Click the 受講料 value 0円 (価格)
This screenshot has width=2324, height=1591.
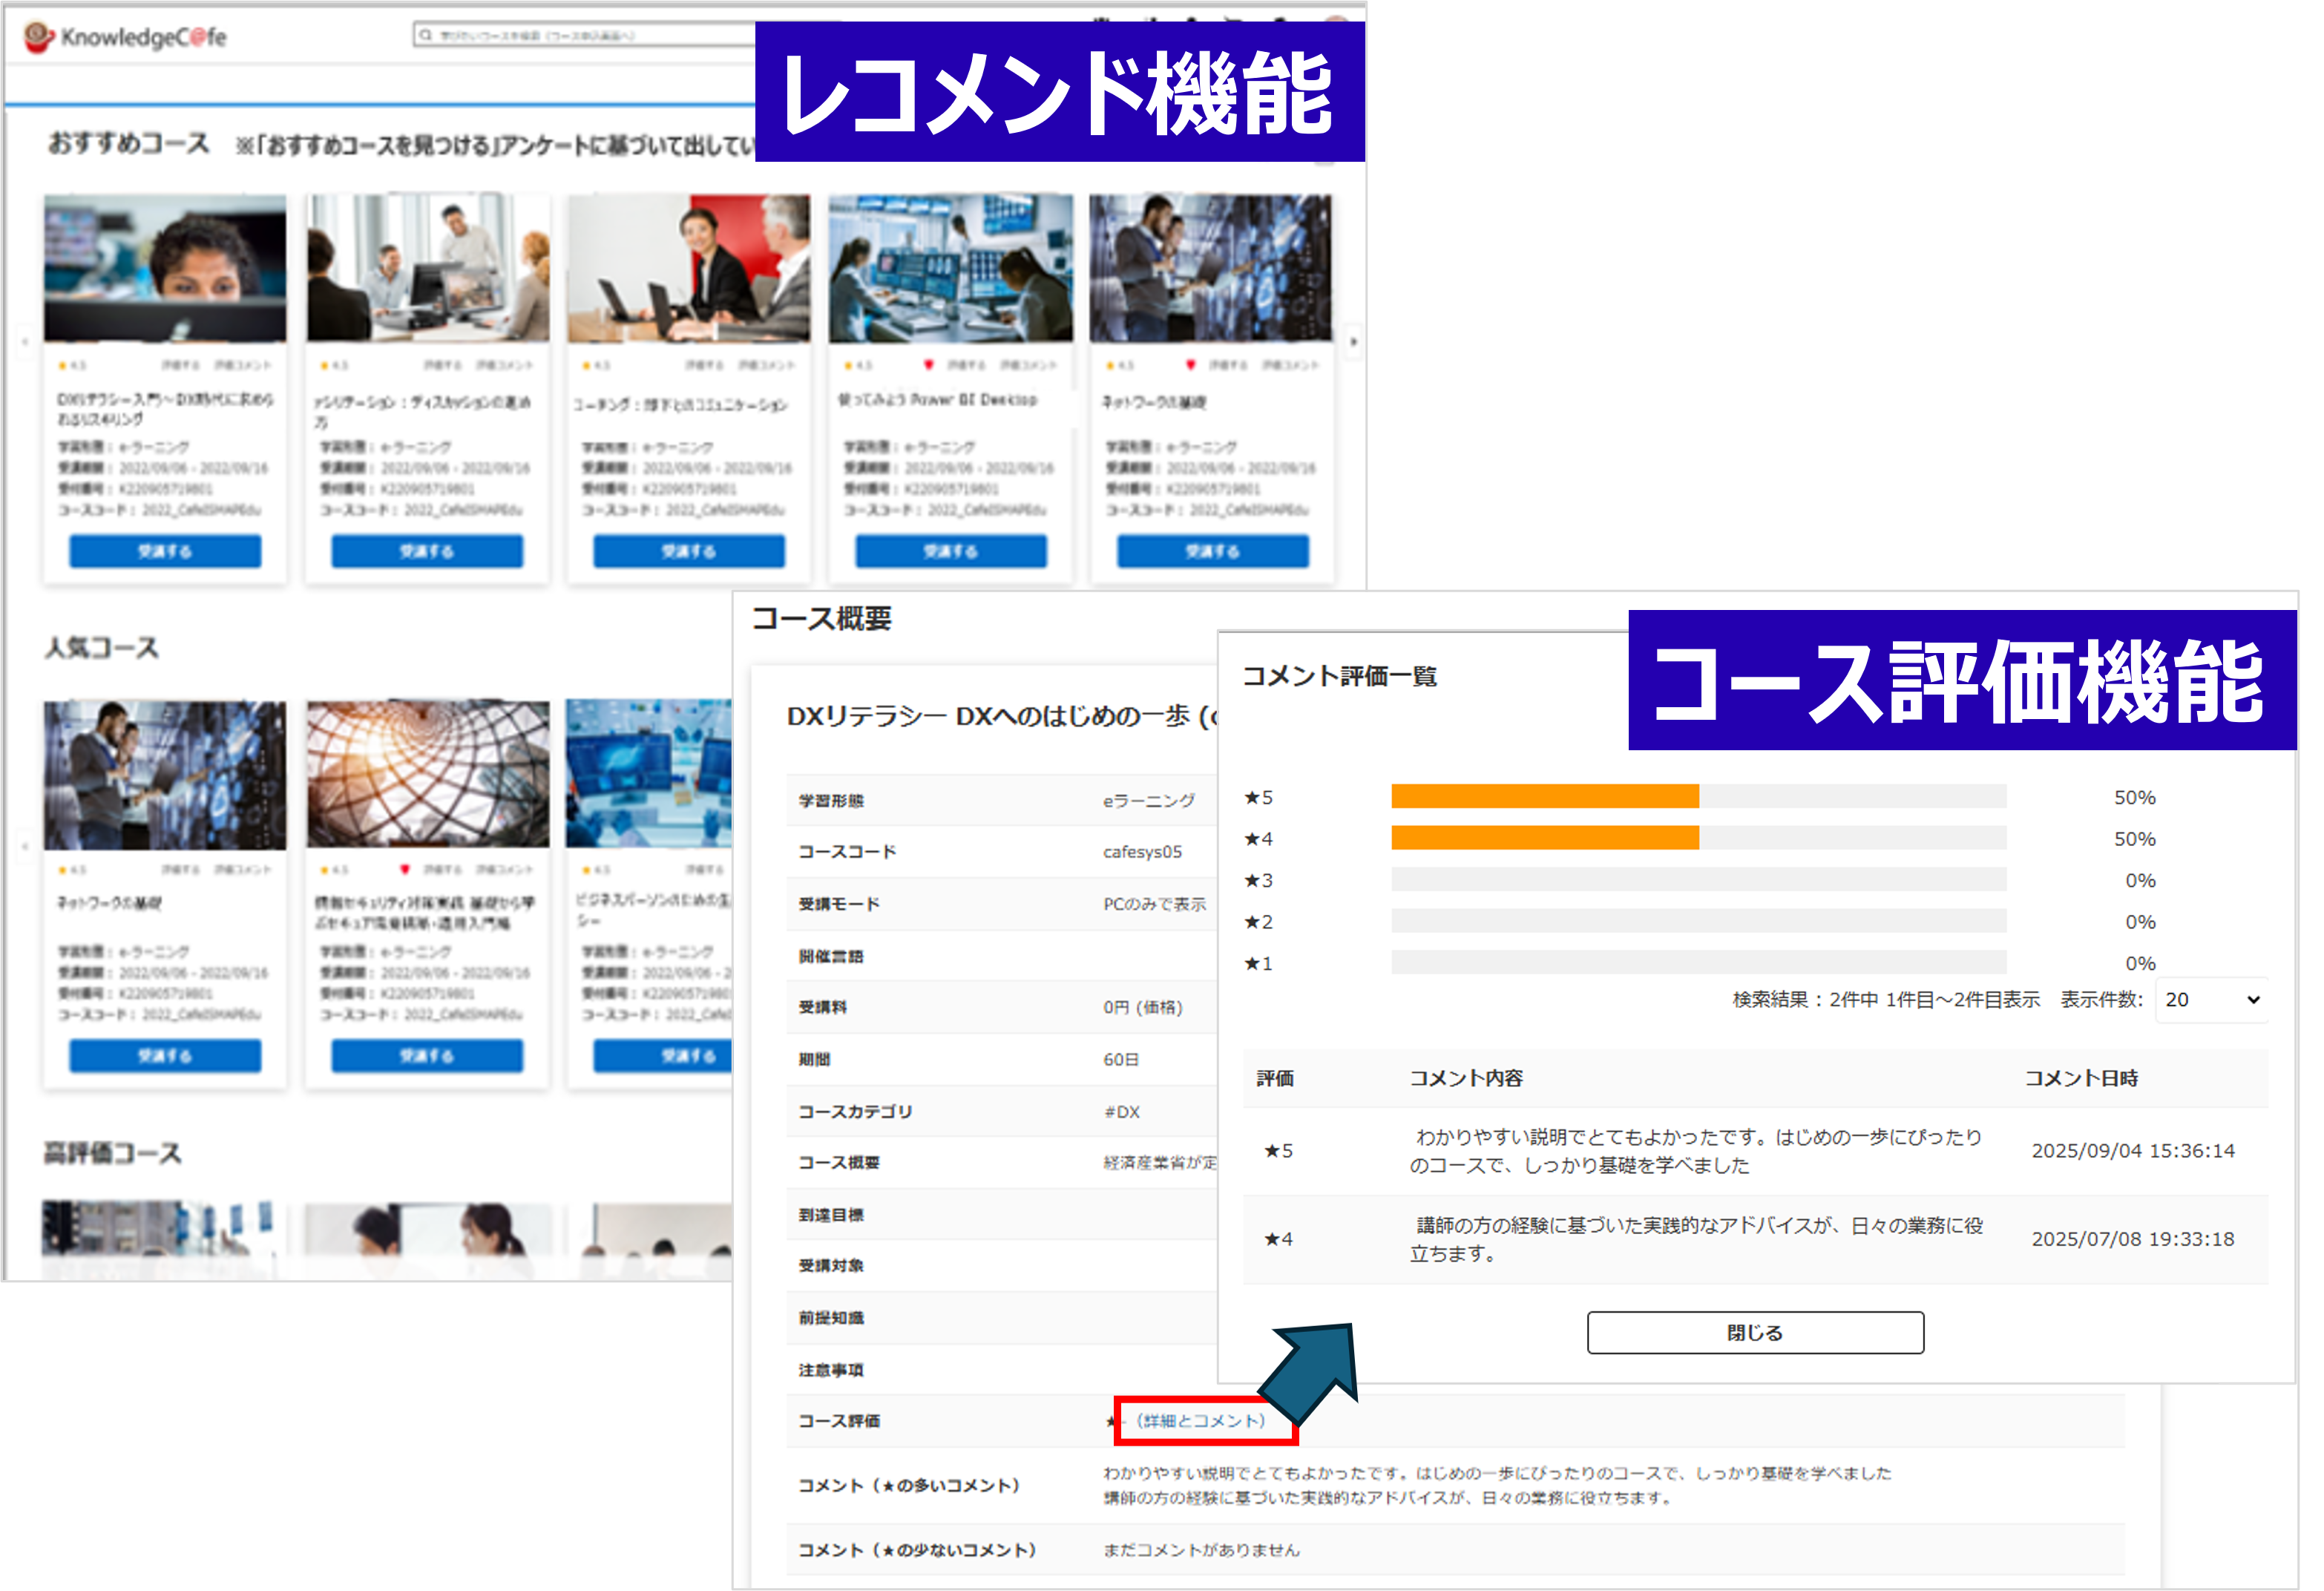[1142, 1007]
